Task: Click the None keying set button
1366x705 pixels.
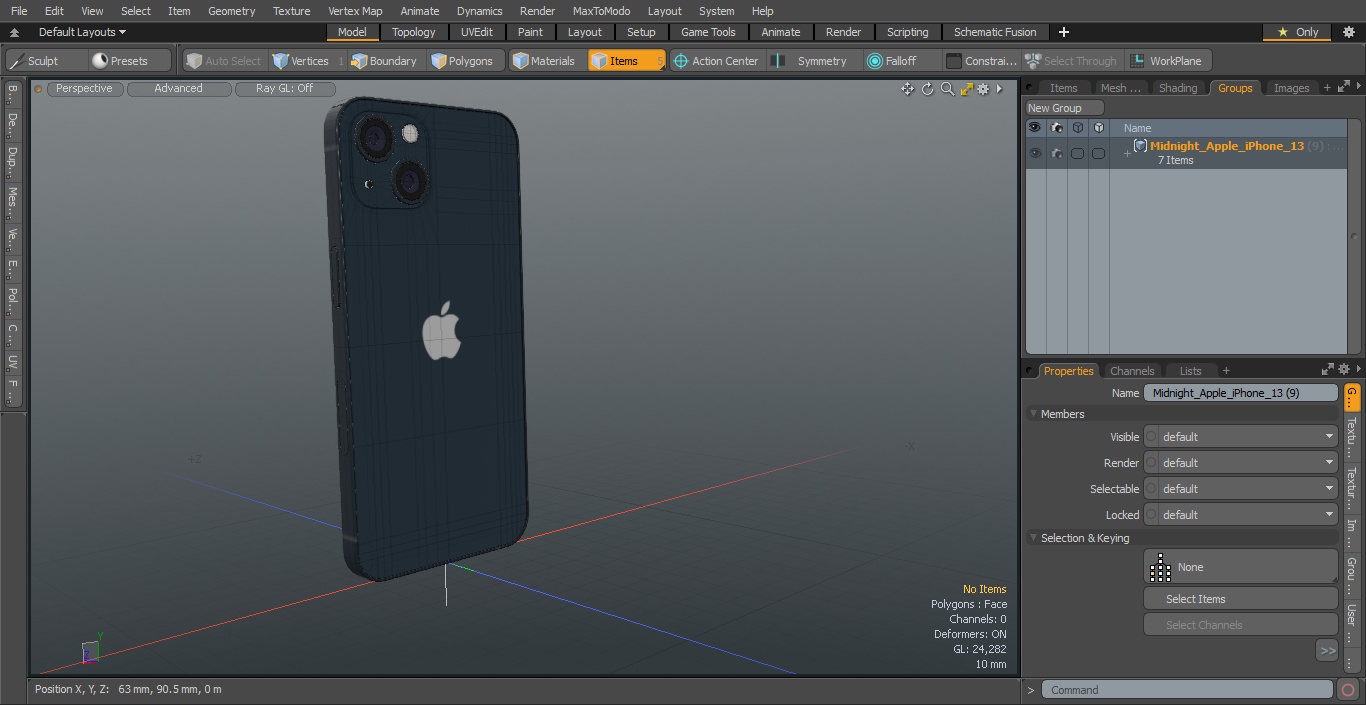Action: tap(1240, 567)
